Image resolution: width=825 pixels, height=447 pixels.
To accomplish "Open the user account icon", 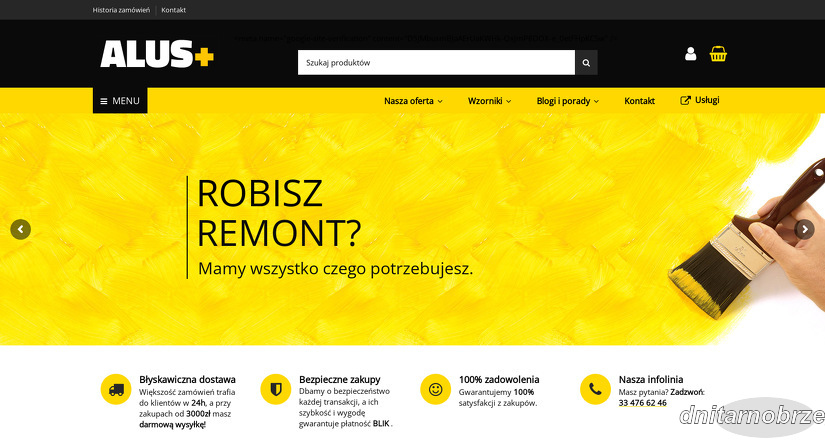I will 690,54.
